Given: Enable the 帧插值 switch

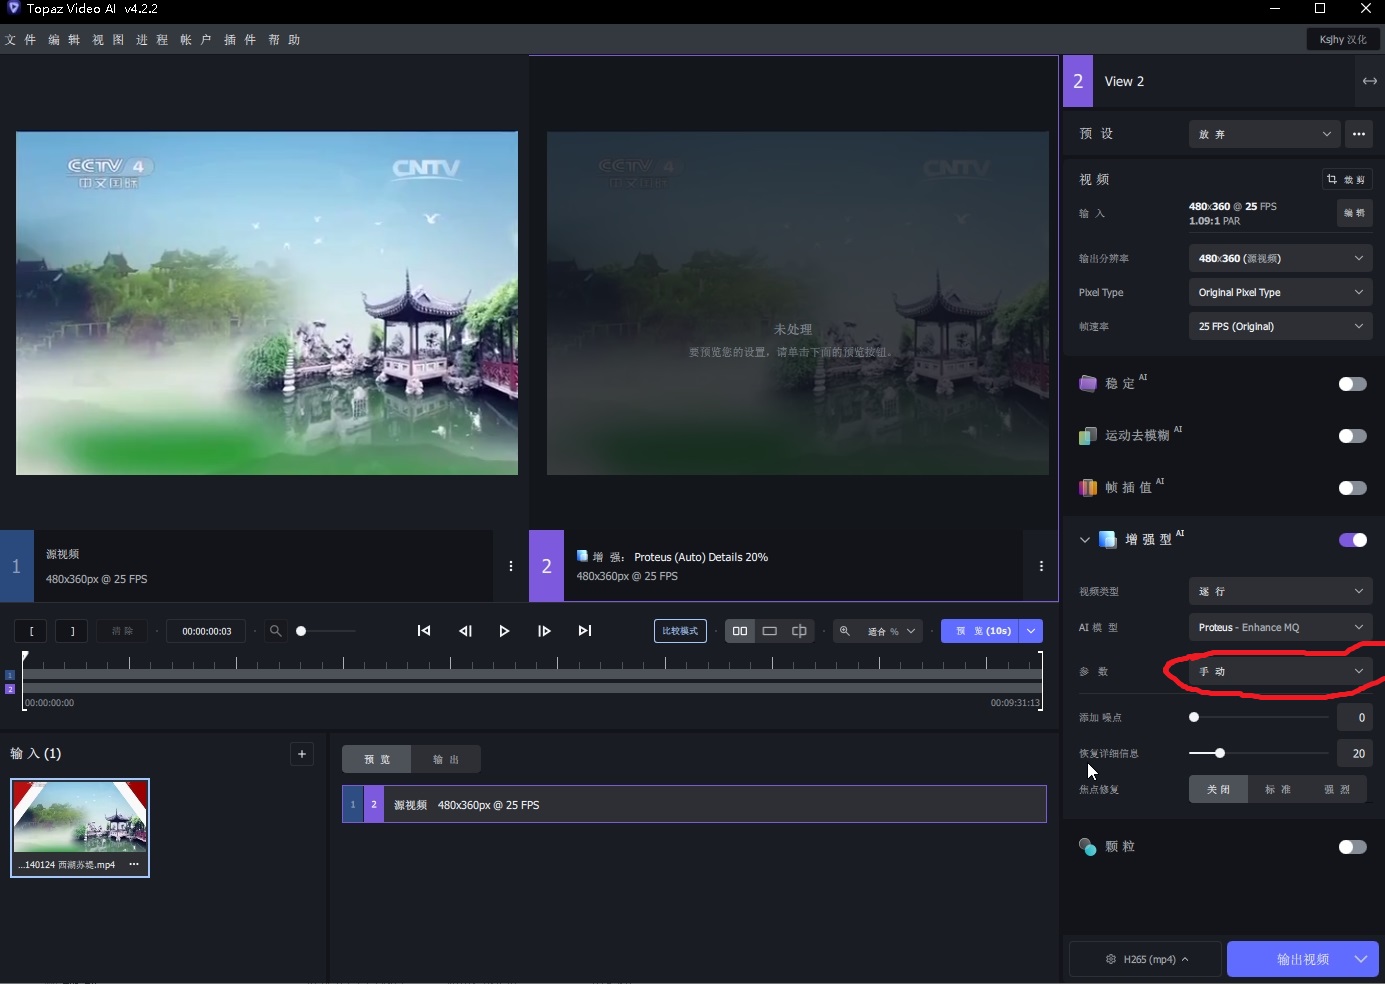Looking at the screenshot, I should 1352,488.
